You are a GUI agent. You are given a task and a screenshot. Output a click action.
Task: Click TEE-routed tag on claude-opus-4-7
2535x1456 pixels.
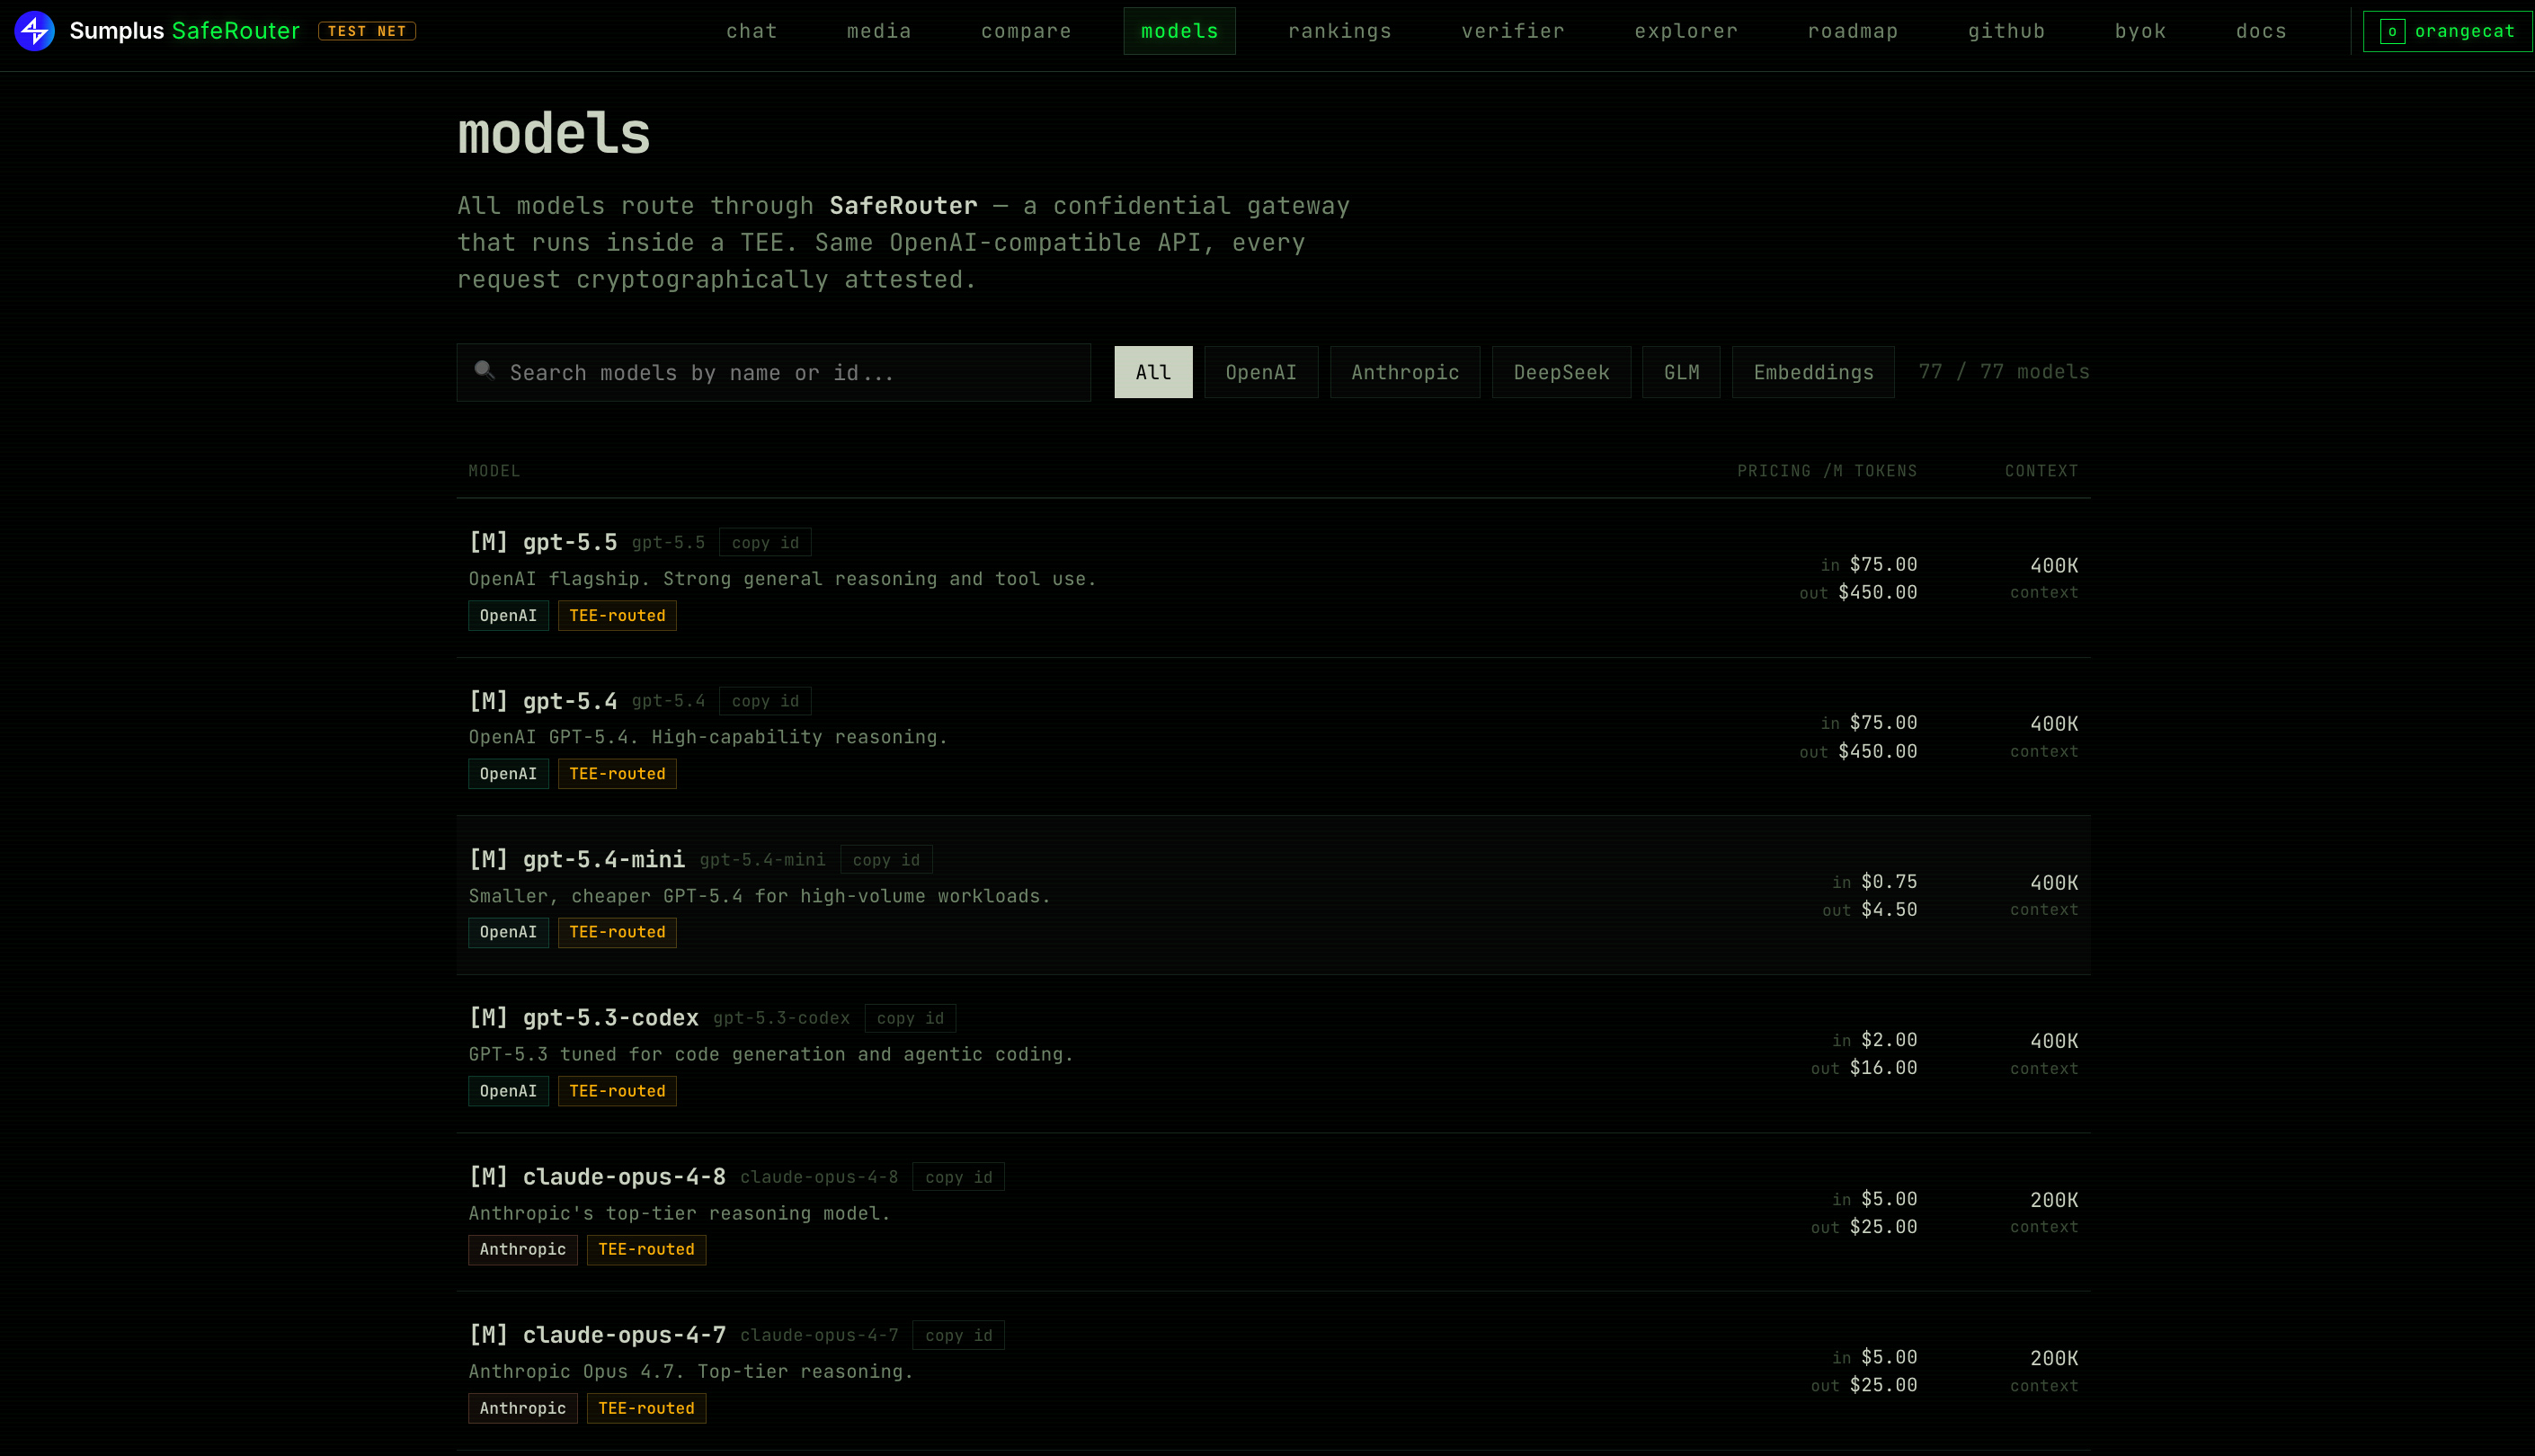pyautogui.click(x=646, y=1408)
